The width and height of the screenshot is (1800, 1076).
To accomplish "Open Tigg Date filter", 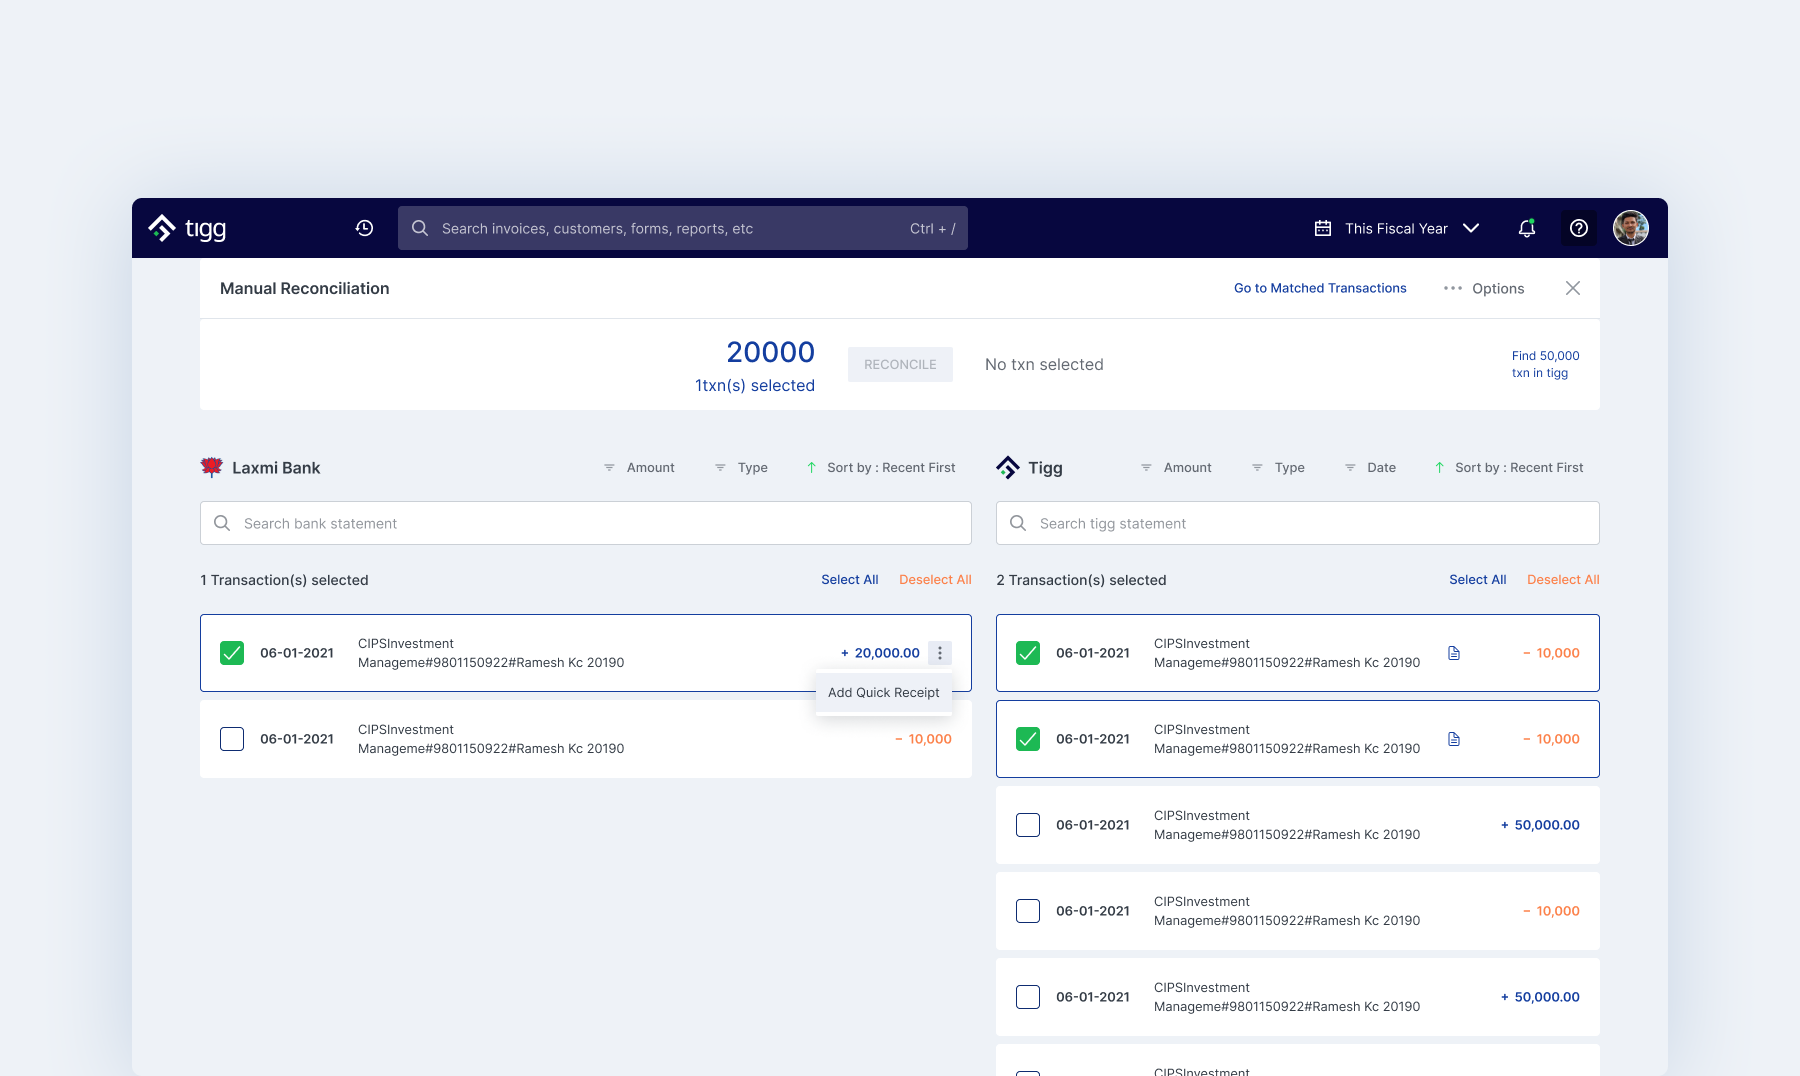I will (1370, 467).
